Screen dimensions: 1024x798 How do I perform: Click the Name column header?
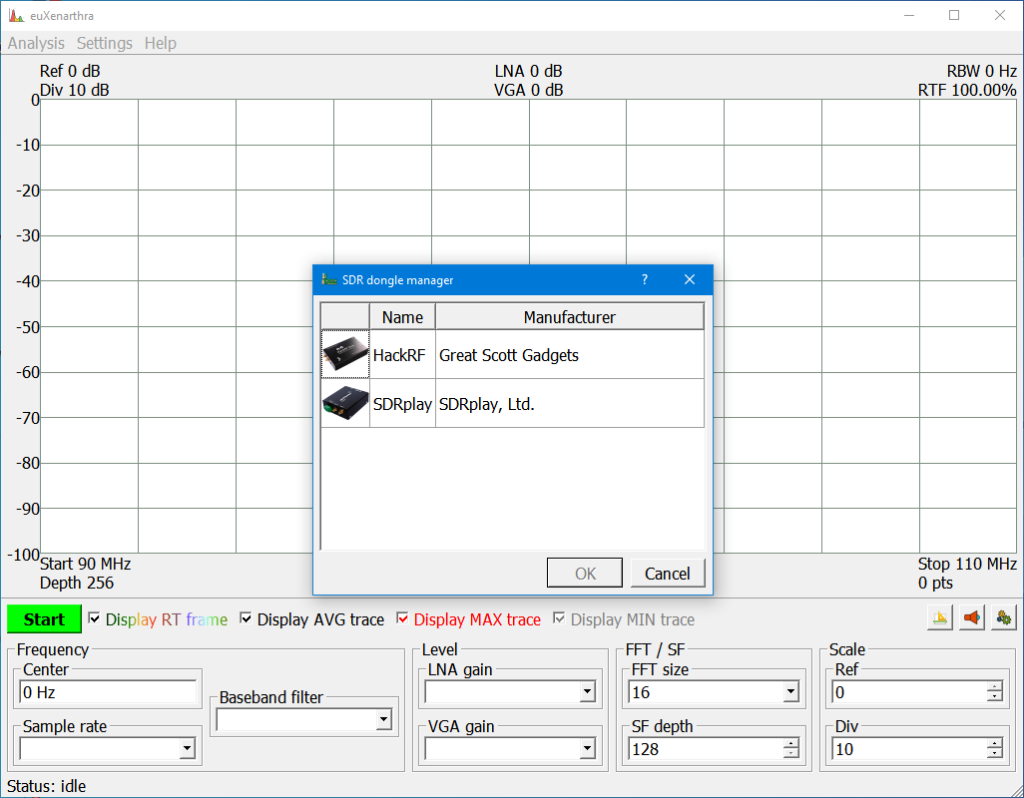click(x=402, y=317)
